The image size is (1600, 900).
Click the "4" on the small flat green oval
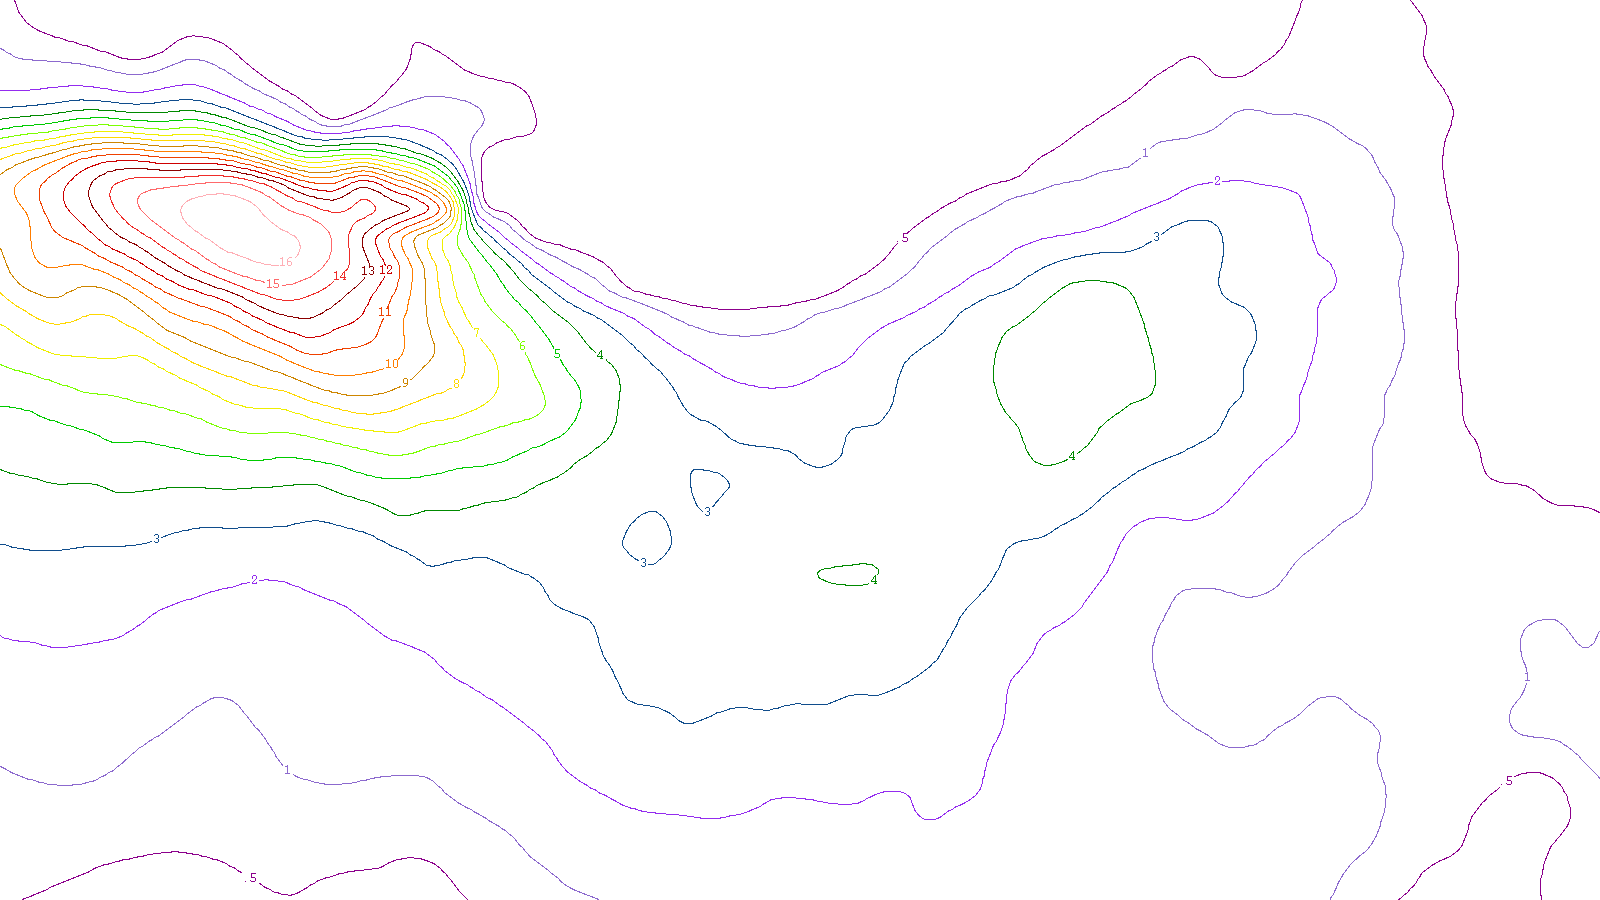(874, 580)
